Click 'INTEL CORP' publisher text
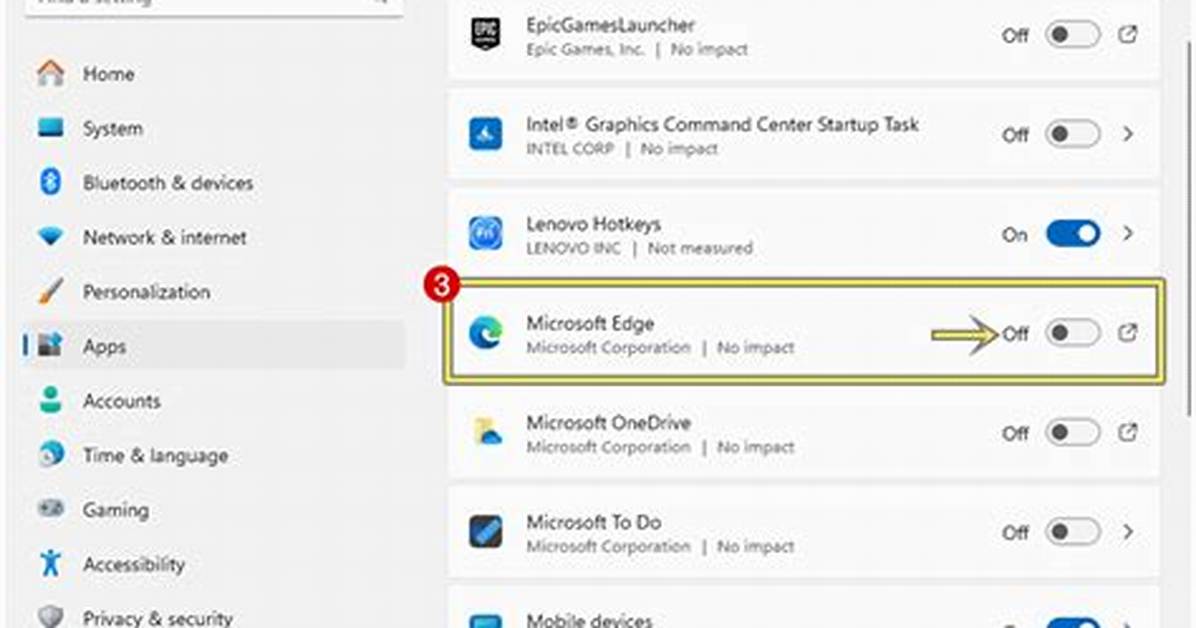 coord(570,149)
